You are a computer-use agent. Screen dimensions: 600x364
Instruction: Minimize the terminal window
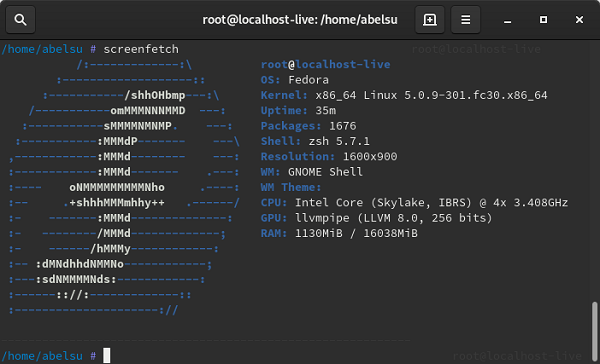coord(507,20)
